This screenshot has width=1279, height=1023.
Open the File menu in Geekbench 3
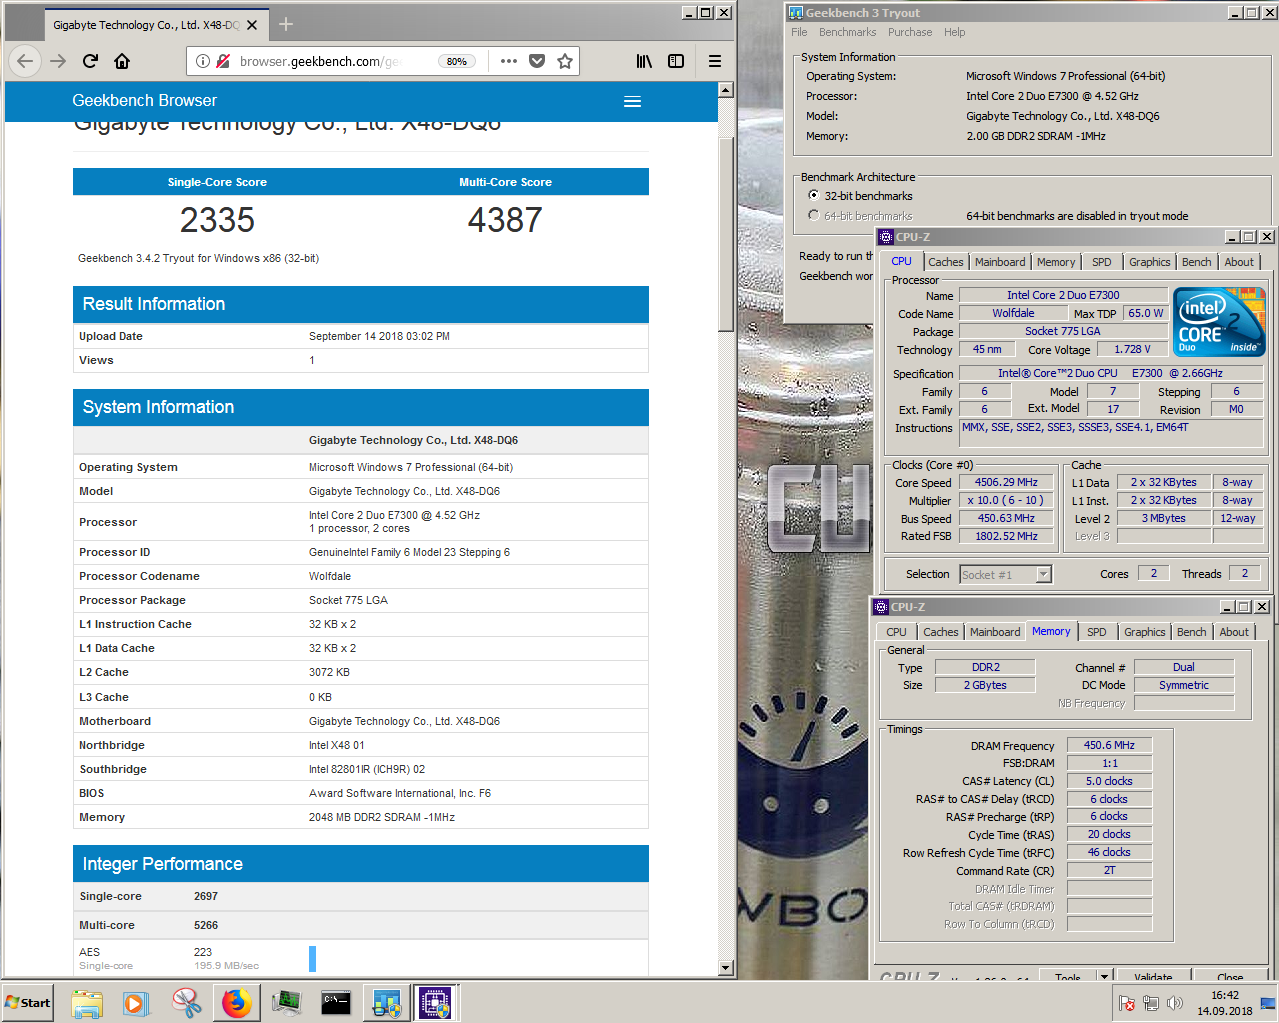799,32
